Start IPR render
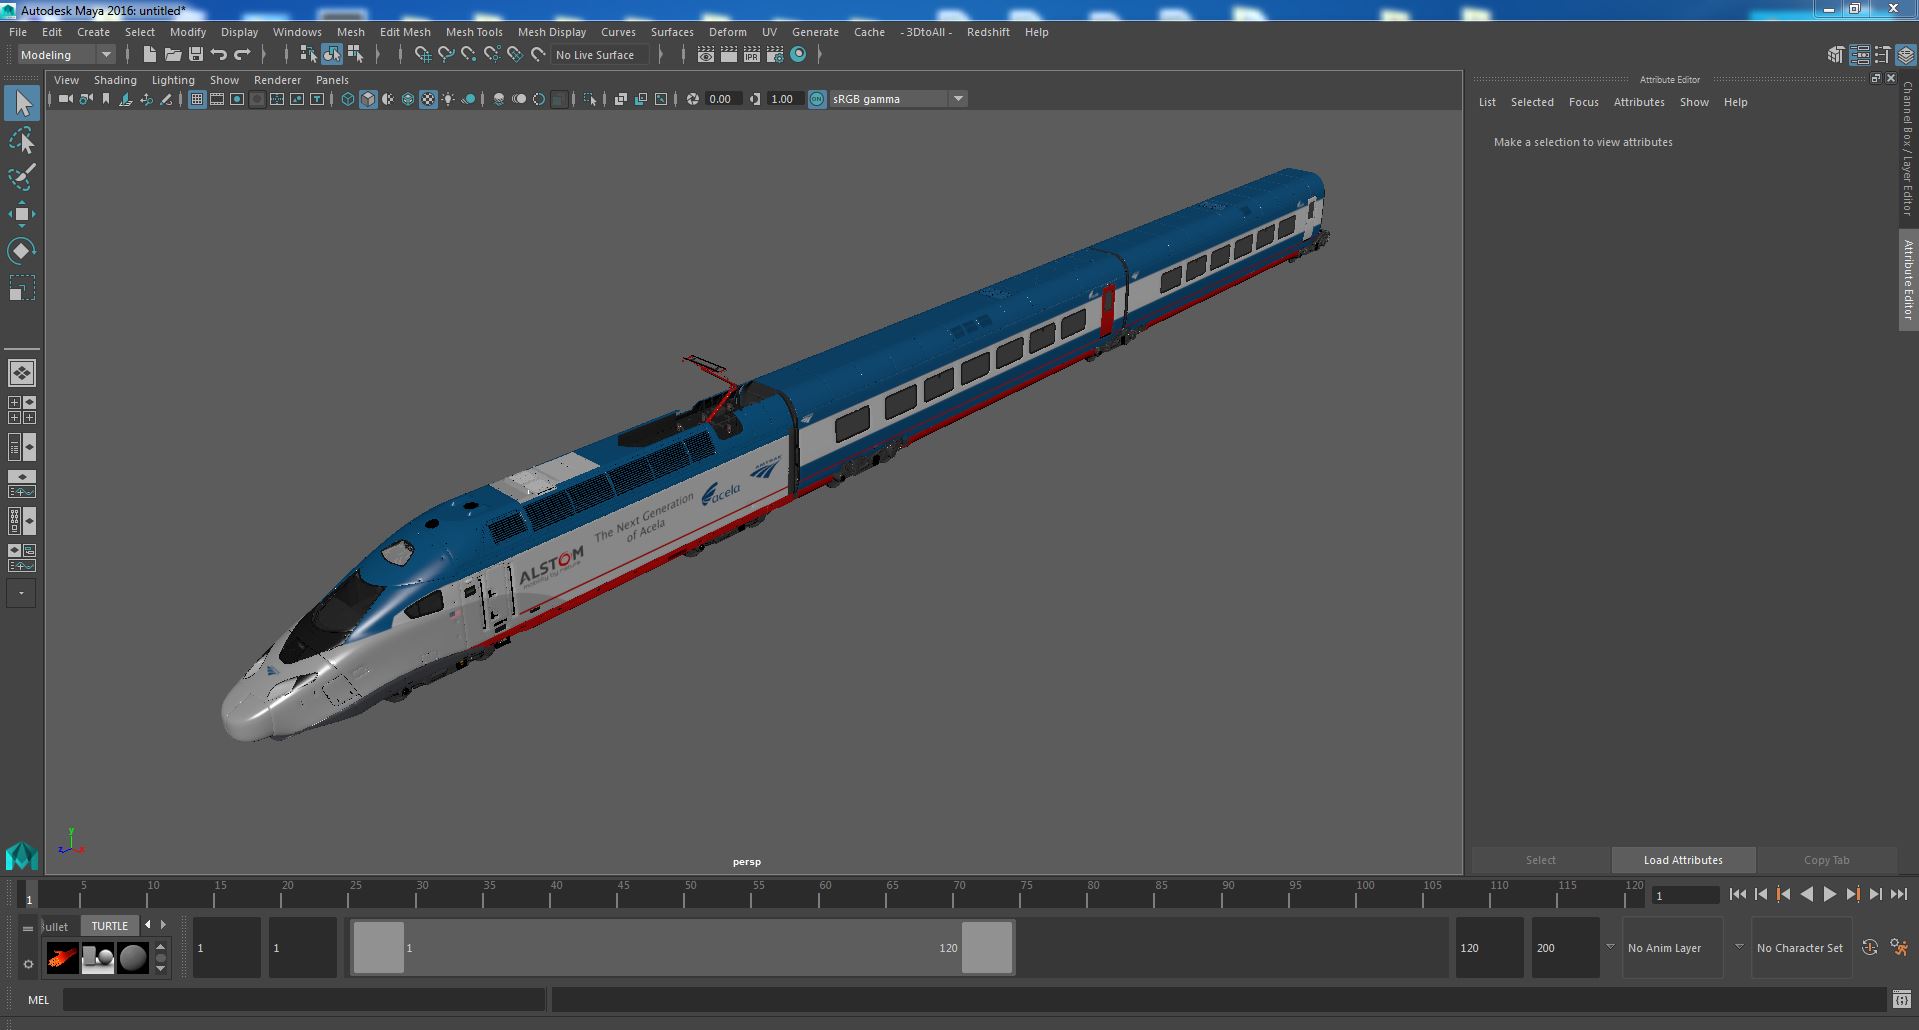This screenshot has width=1919, height=1030. coord(752,55)
